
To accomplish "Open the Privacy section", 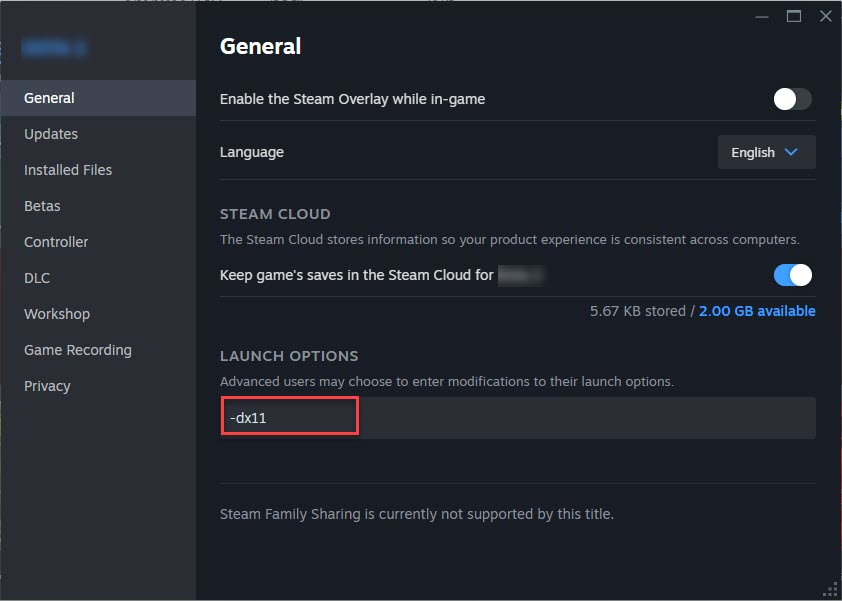I will (47, 386).
